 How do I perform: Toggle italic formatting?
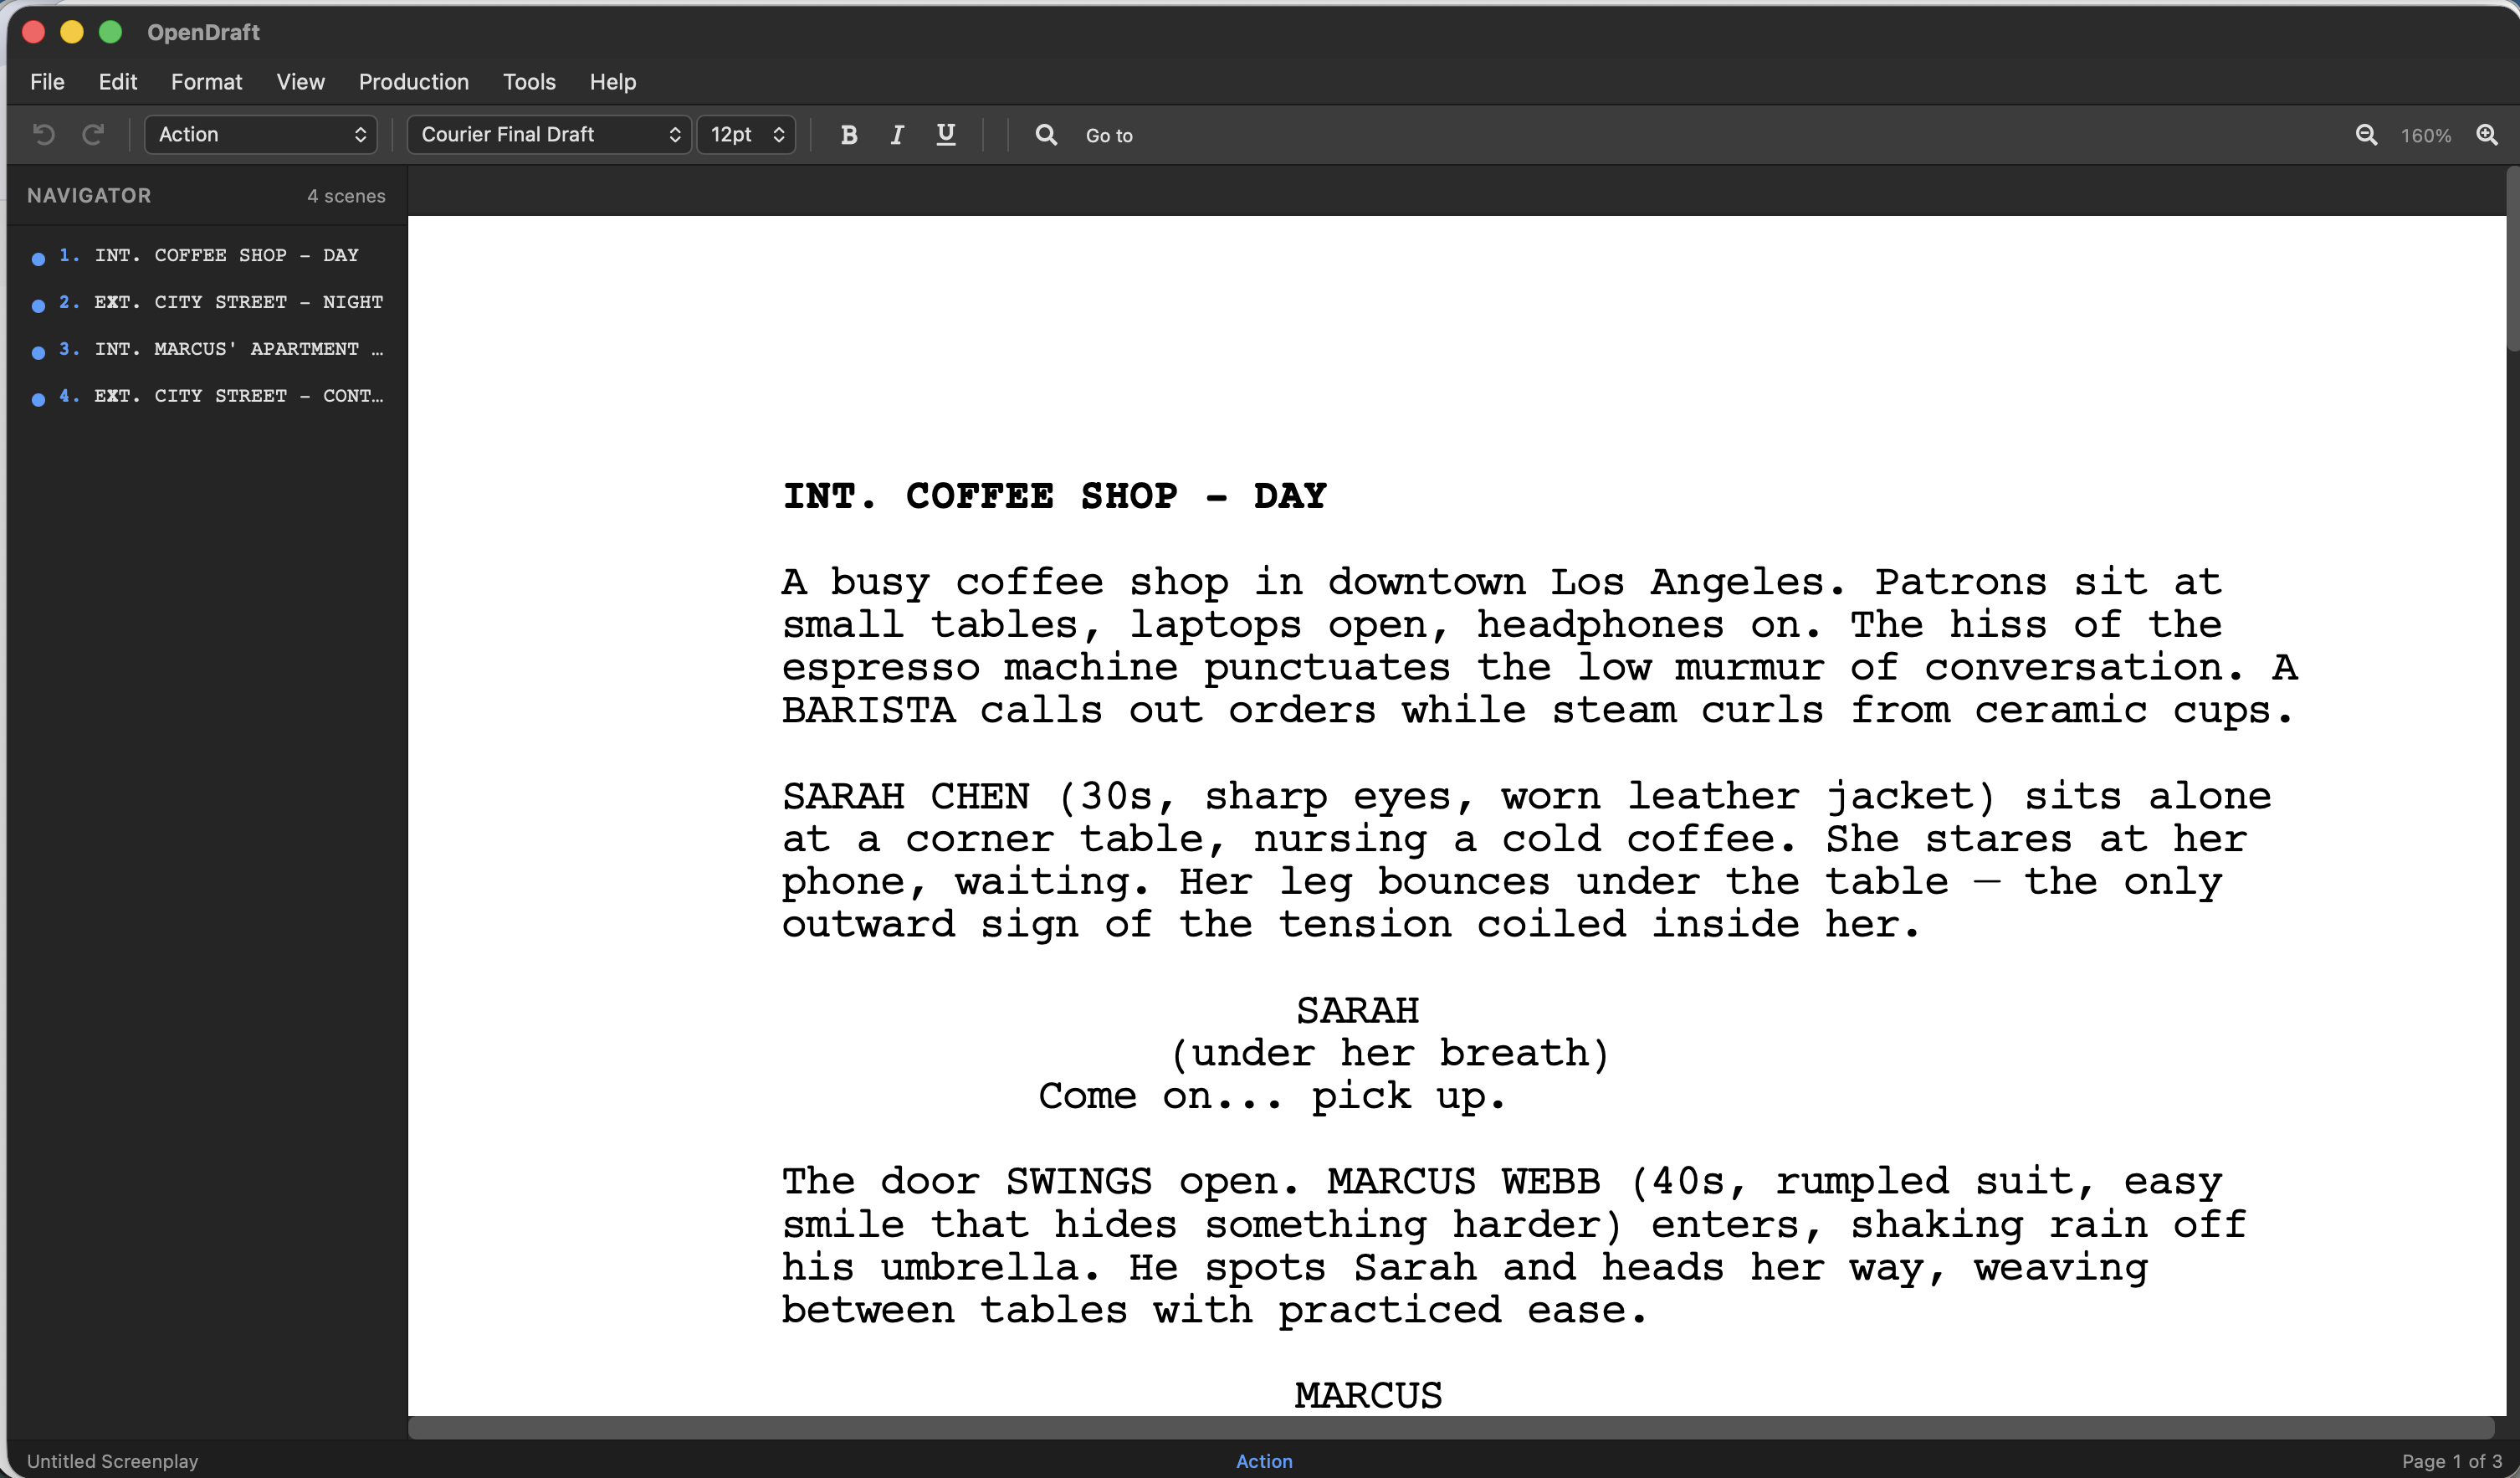896,134
